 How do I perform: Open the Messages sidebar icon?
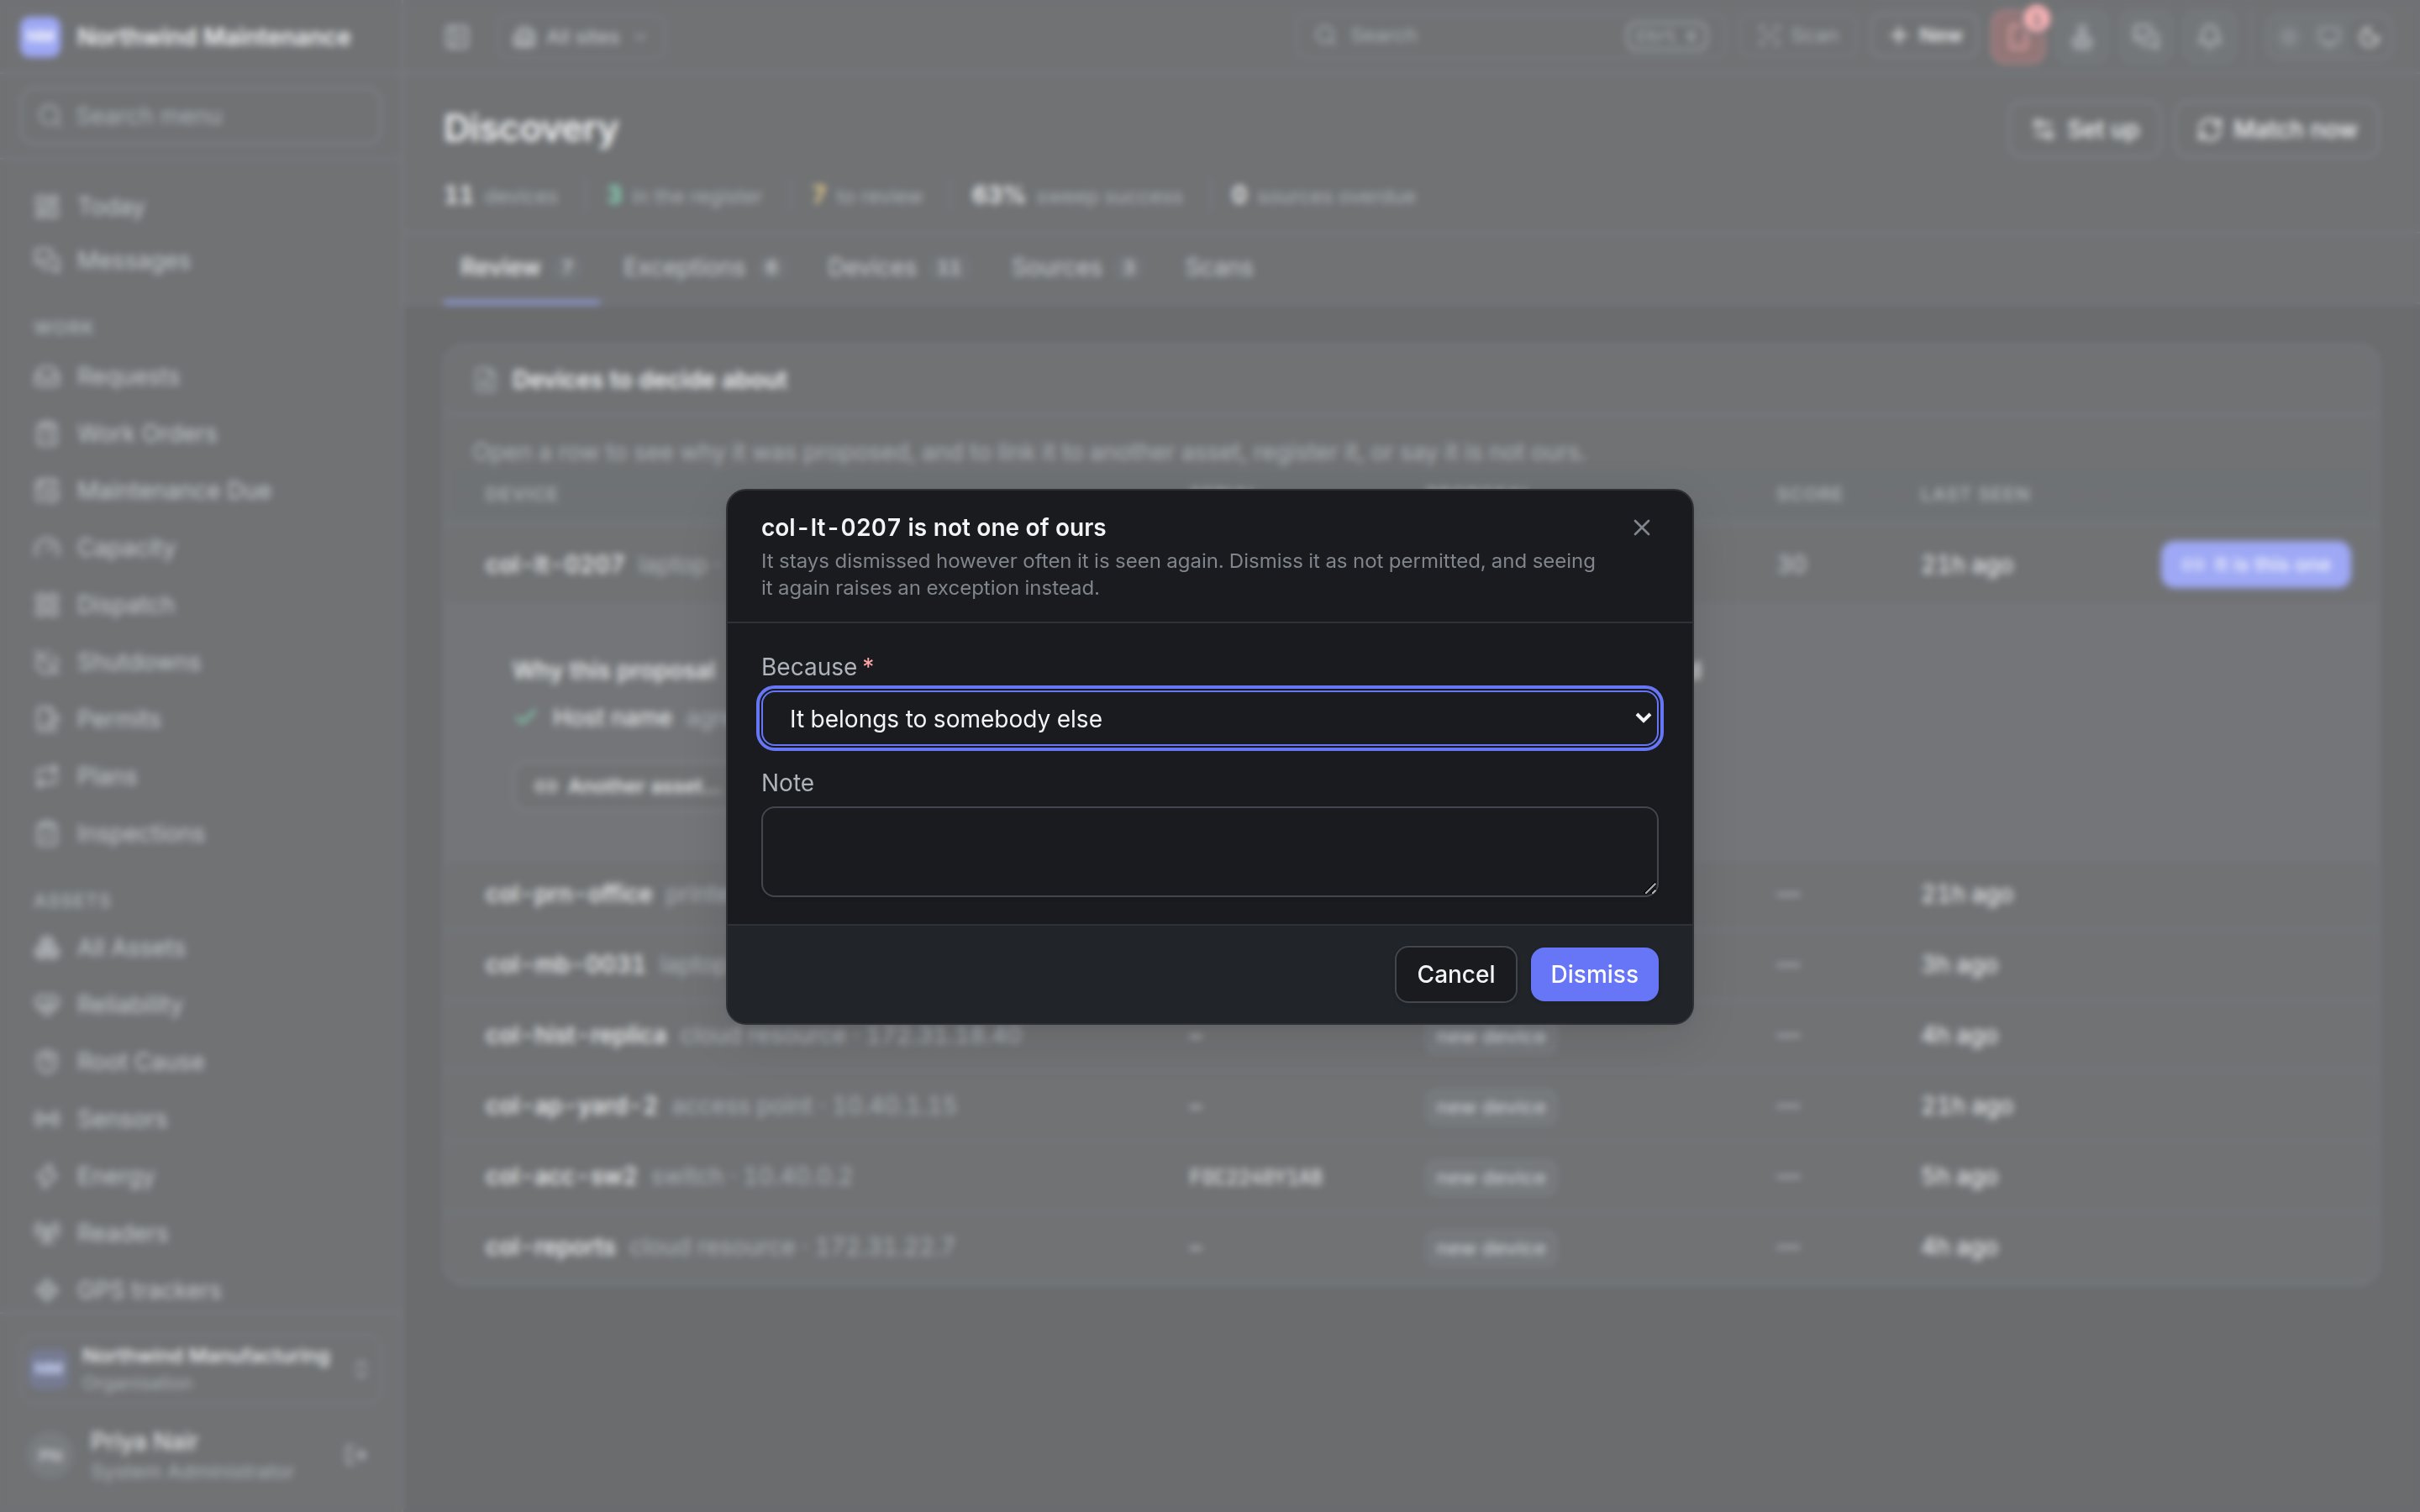pyautogui.click(x=46, y=260)
